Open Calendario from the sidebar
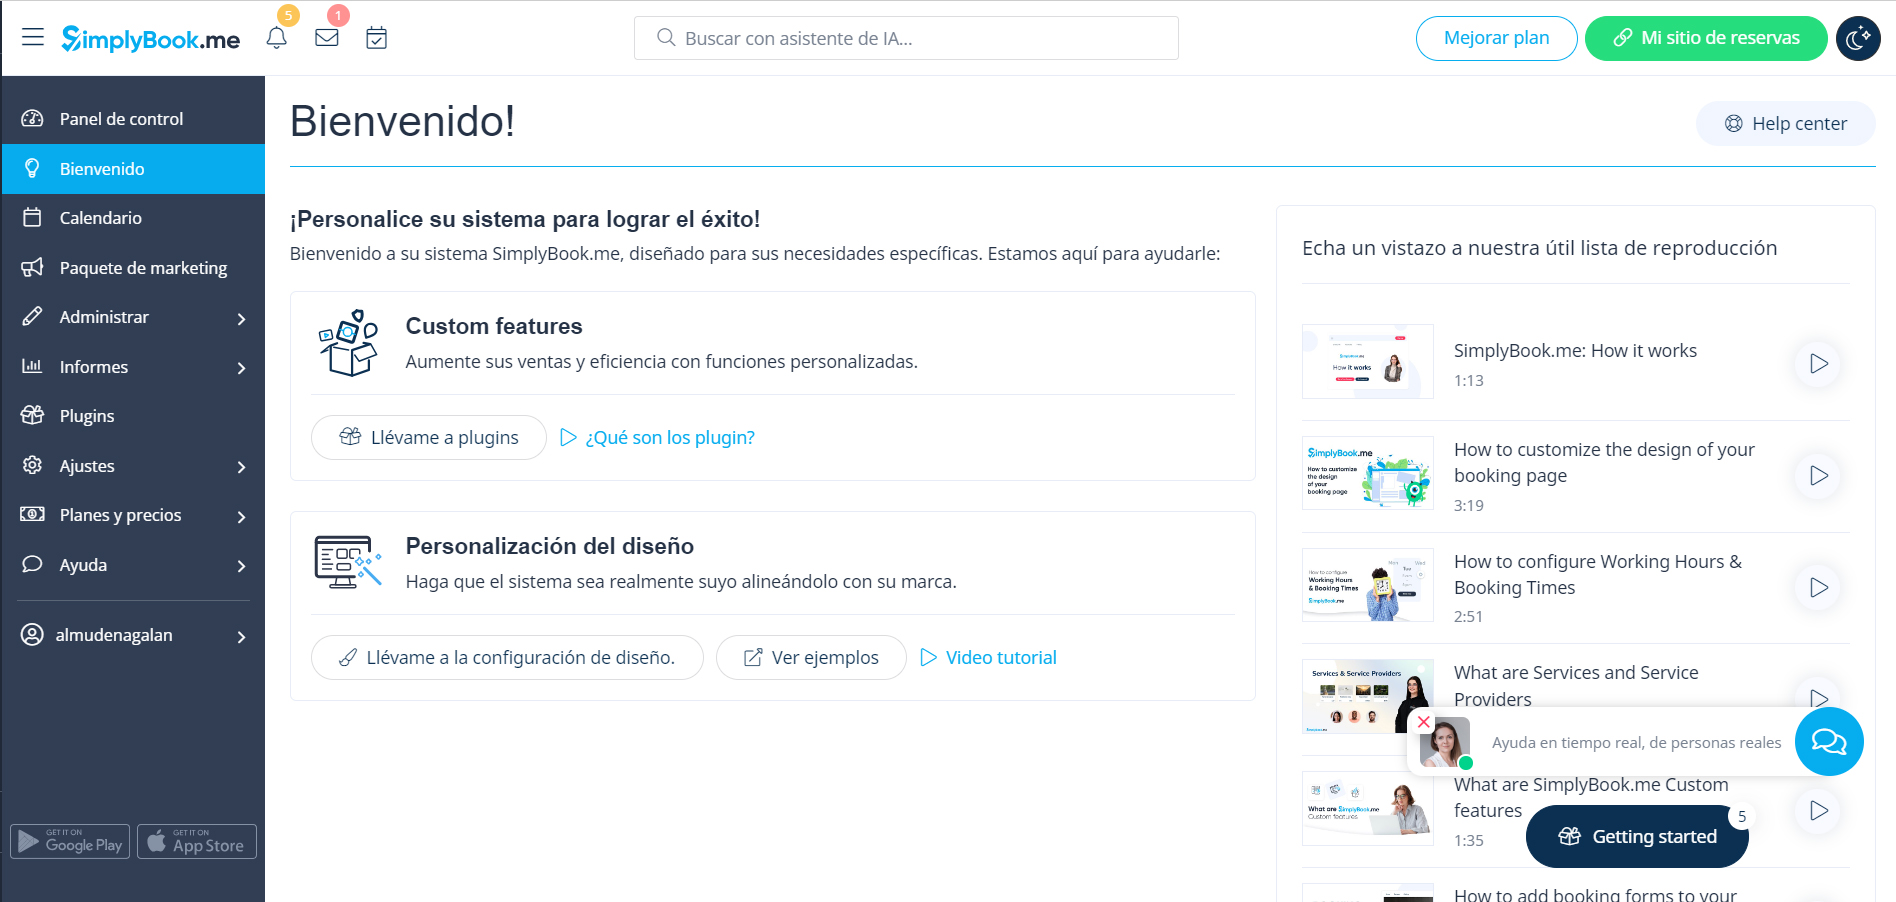 pyautogui.click(x=103, y=217)
